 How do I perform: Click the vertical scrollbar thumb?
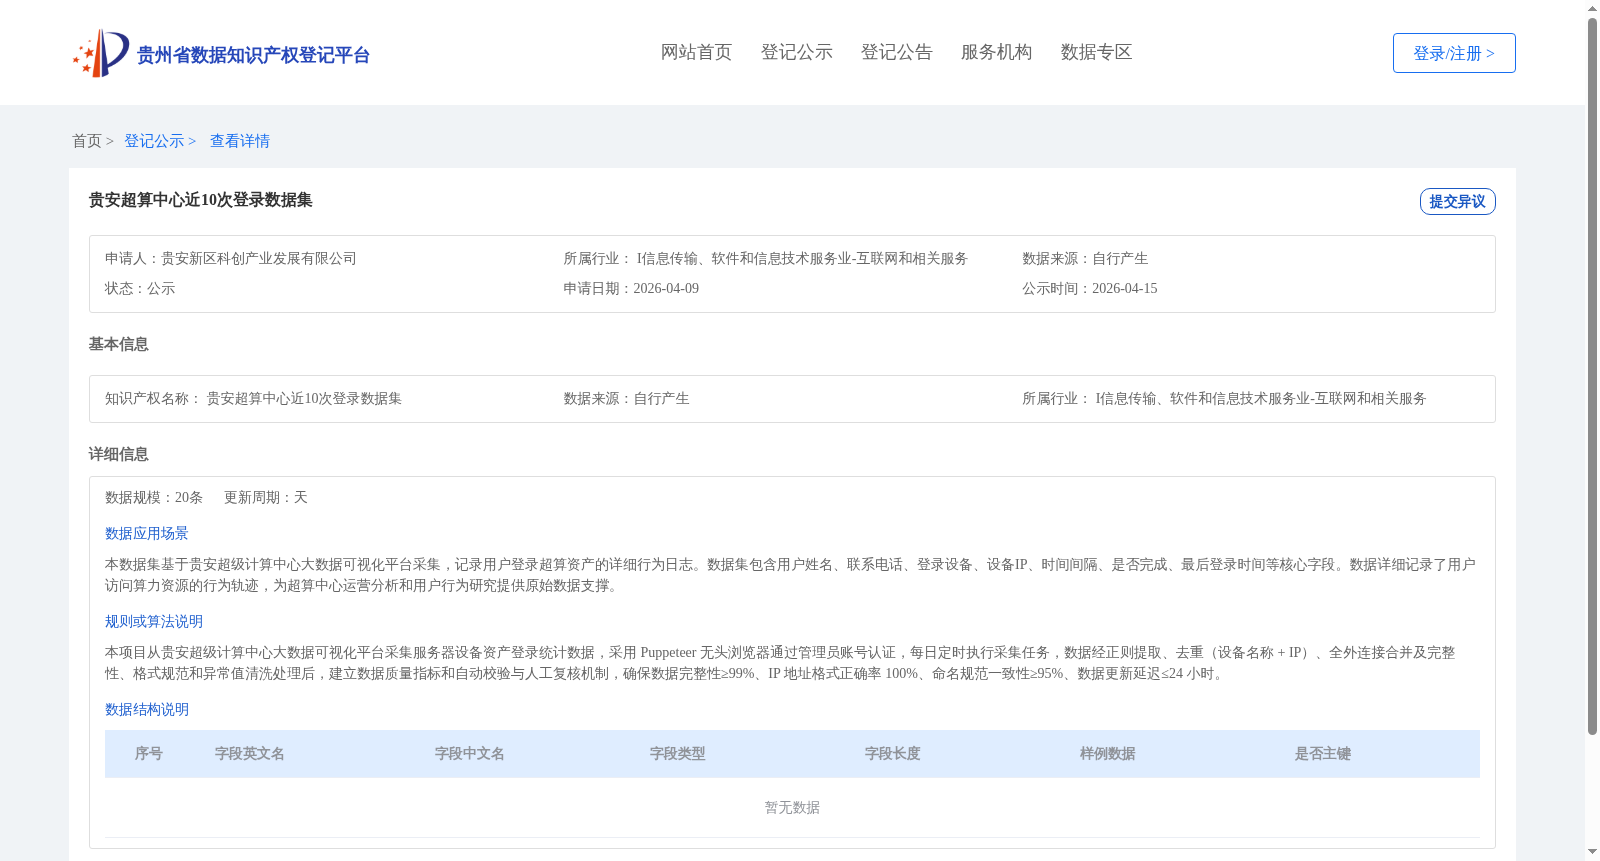click(x=1592, y=376)
